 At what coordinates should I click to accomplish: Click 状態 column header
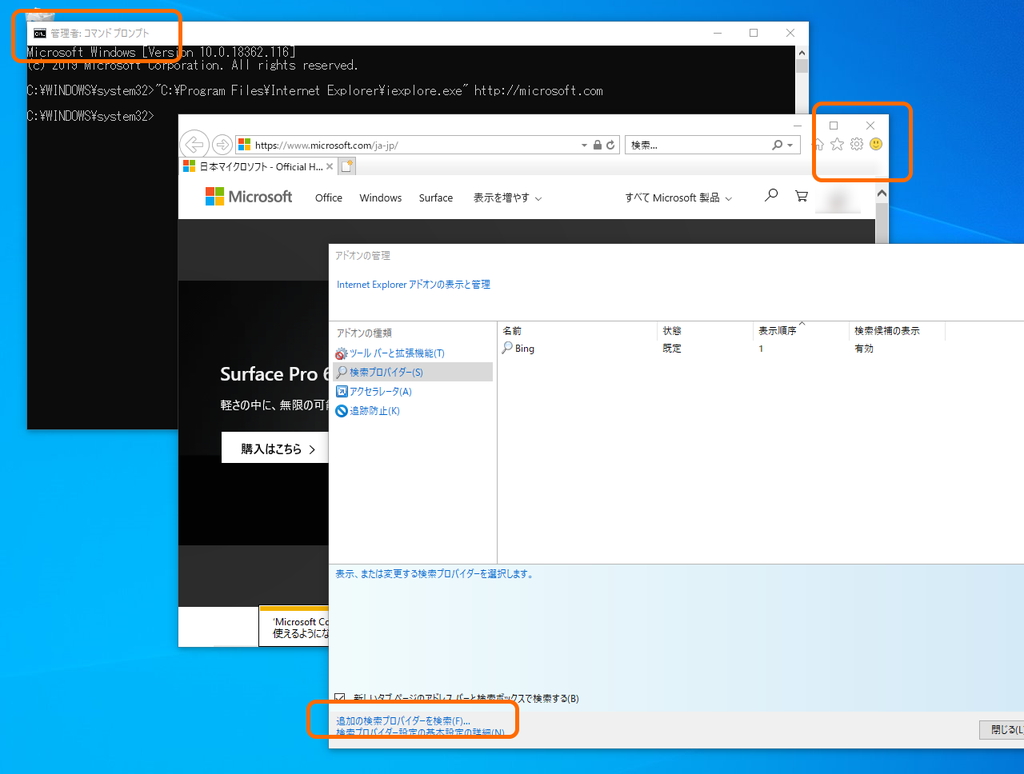[x=705, y=331]
